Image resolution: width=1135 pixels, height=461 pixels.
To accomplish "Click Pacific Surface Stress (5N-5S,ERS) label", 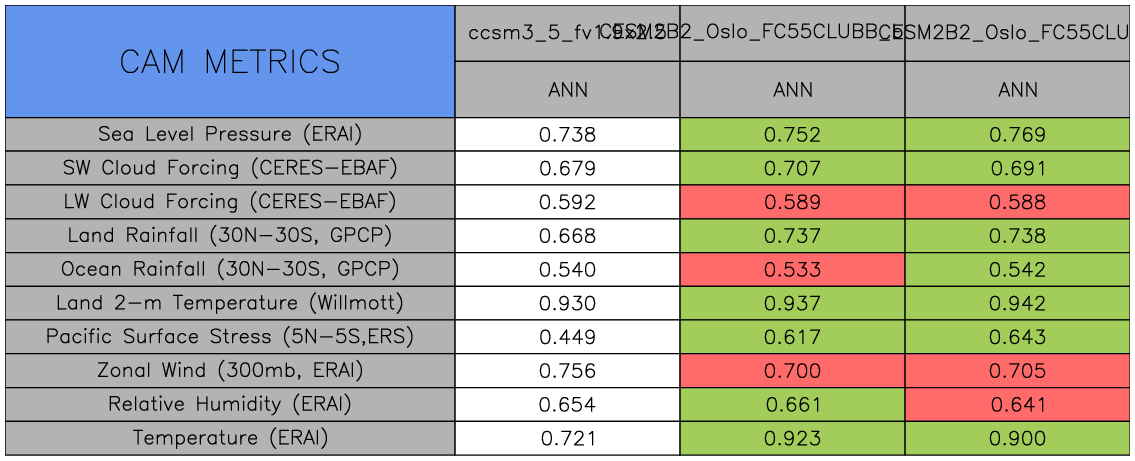I will pyautogui.click(x=230, y=337).
